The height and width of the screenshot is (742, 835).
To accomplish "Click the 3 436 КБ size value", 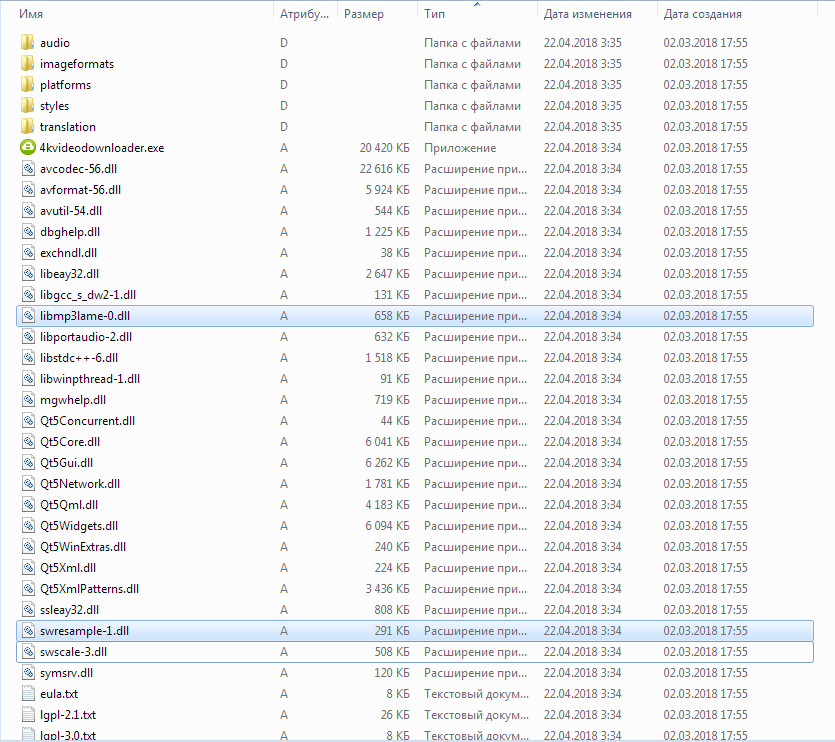I will [x=388, y=589].
